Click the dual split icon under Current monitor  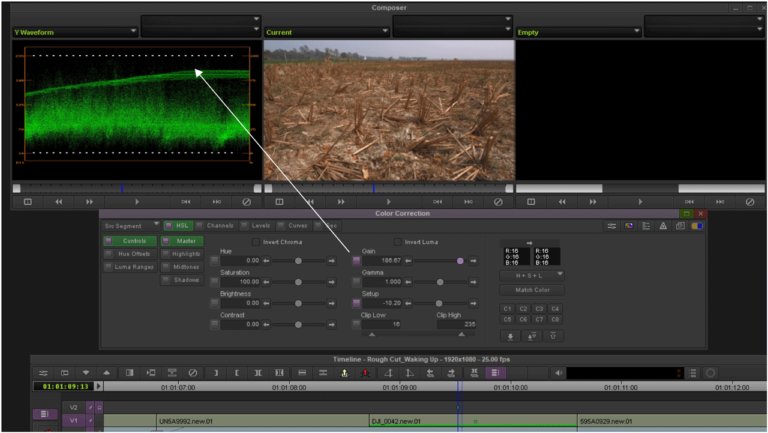point(279,202)
